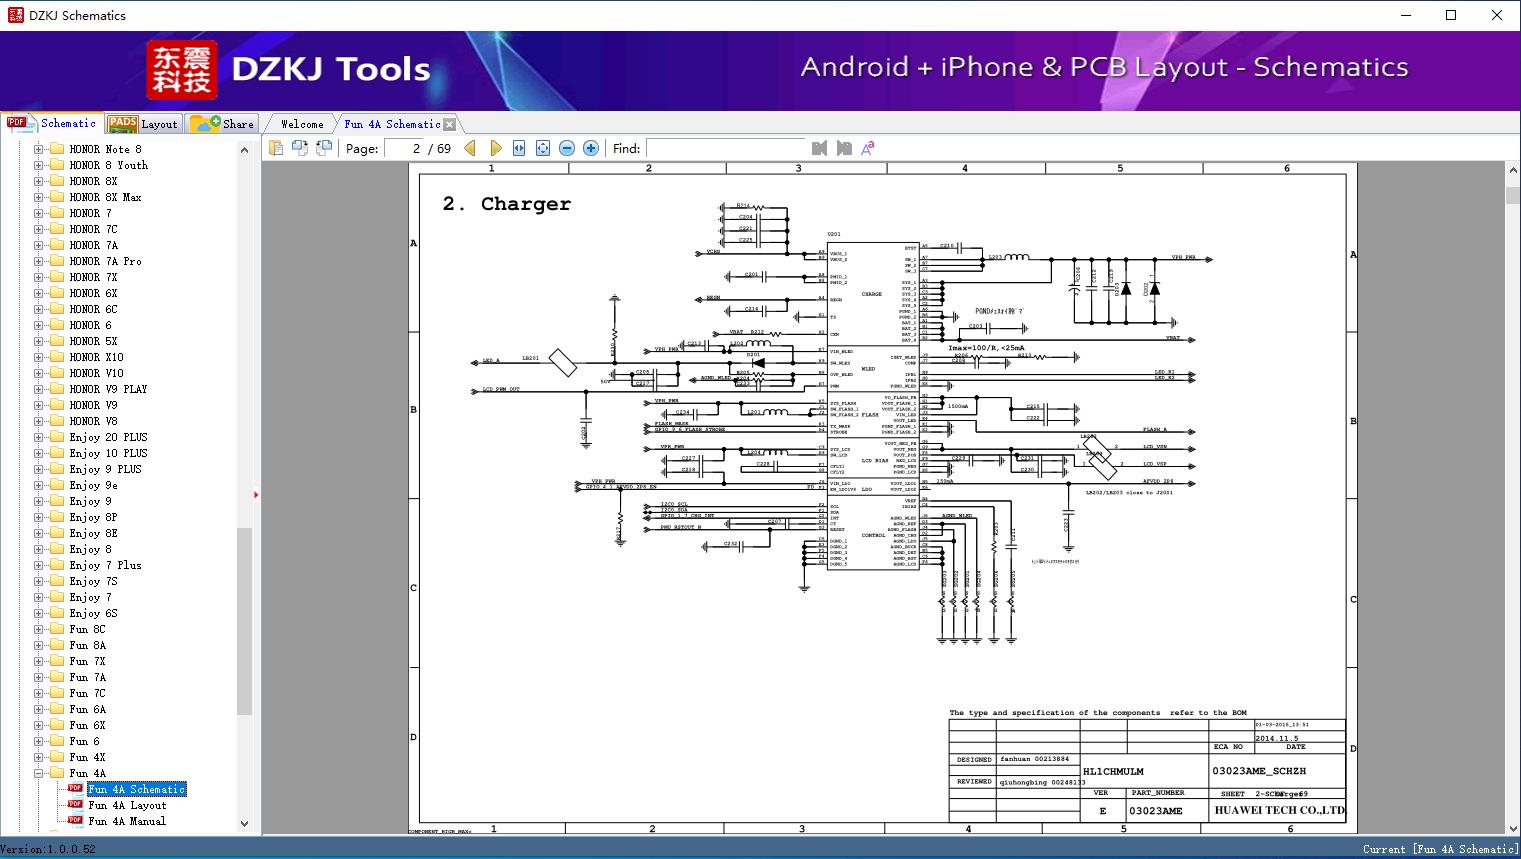Open the Fun 4A Layout file
The width and height of the screenshot is (1521, 859).
(x=127, y=805)
